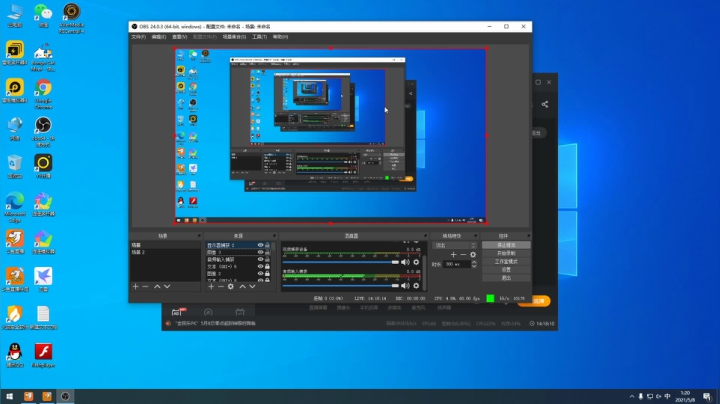Toggle lock for 图像 2 source

click(x=267, y=273)
